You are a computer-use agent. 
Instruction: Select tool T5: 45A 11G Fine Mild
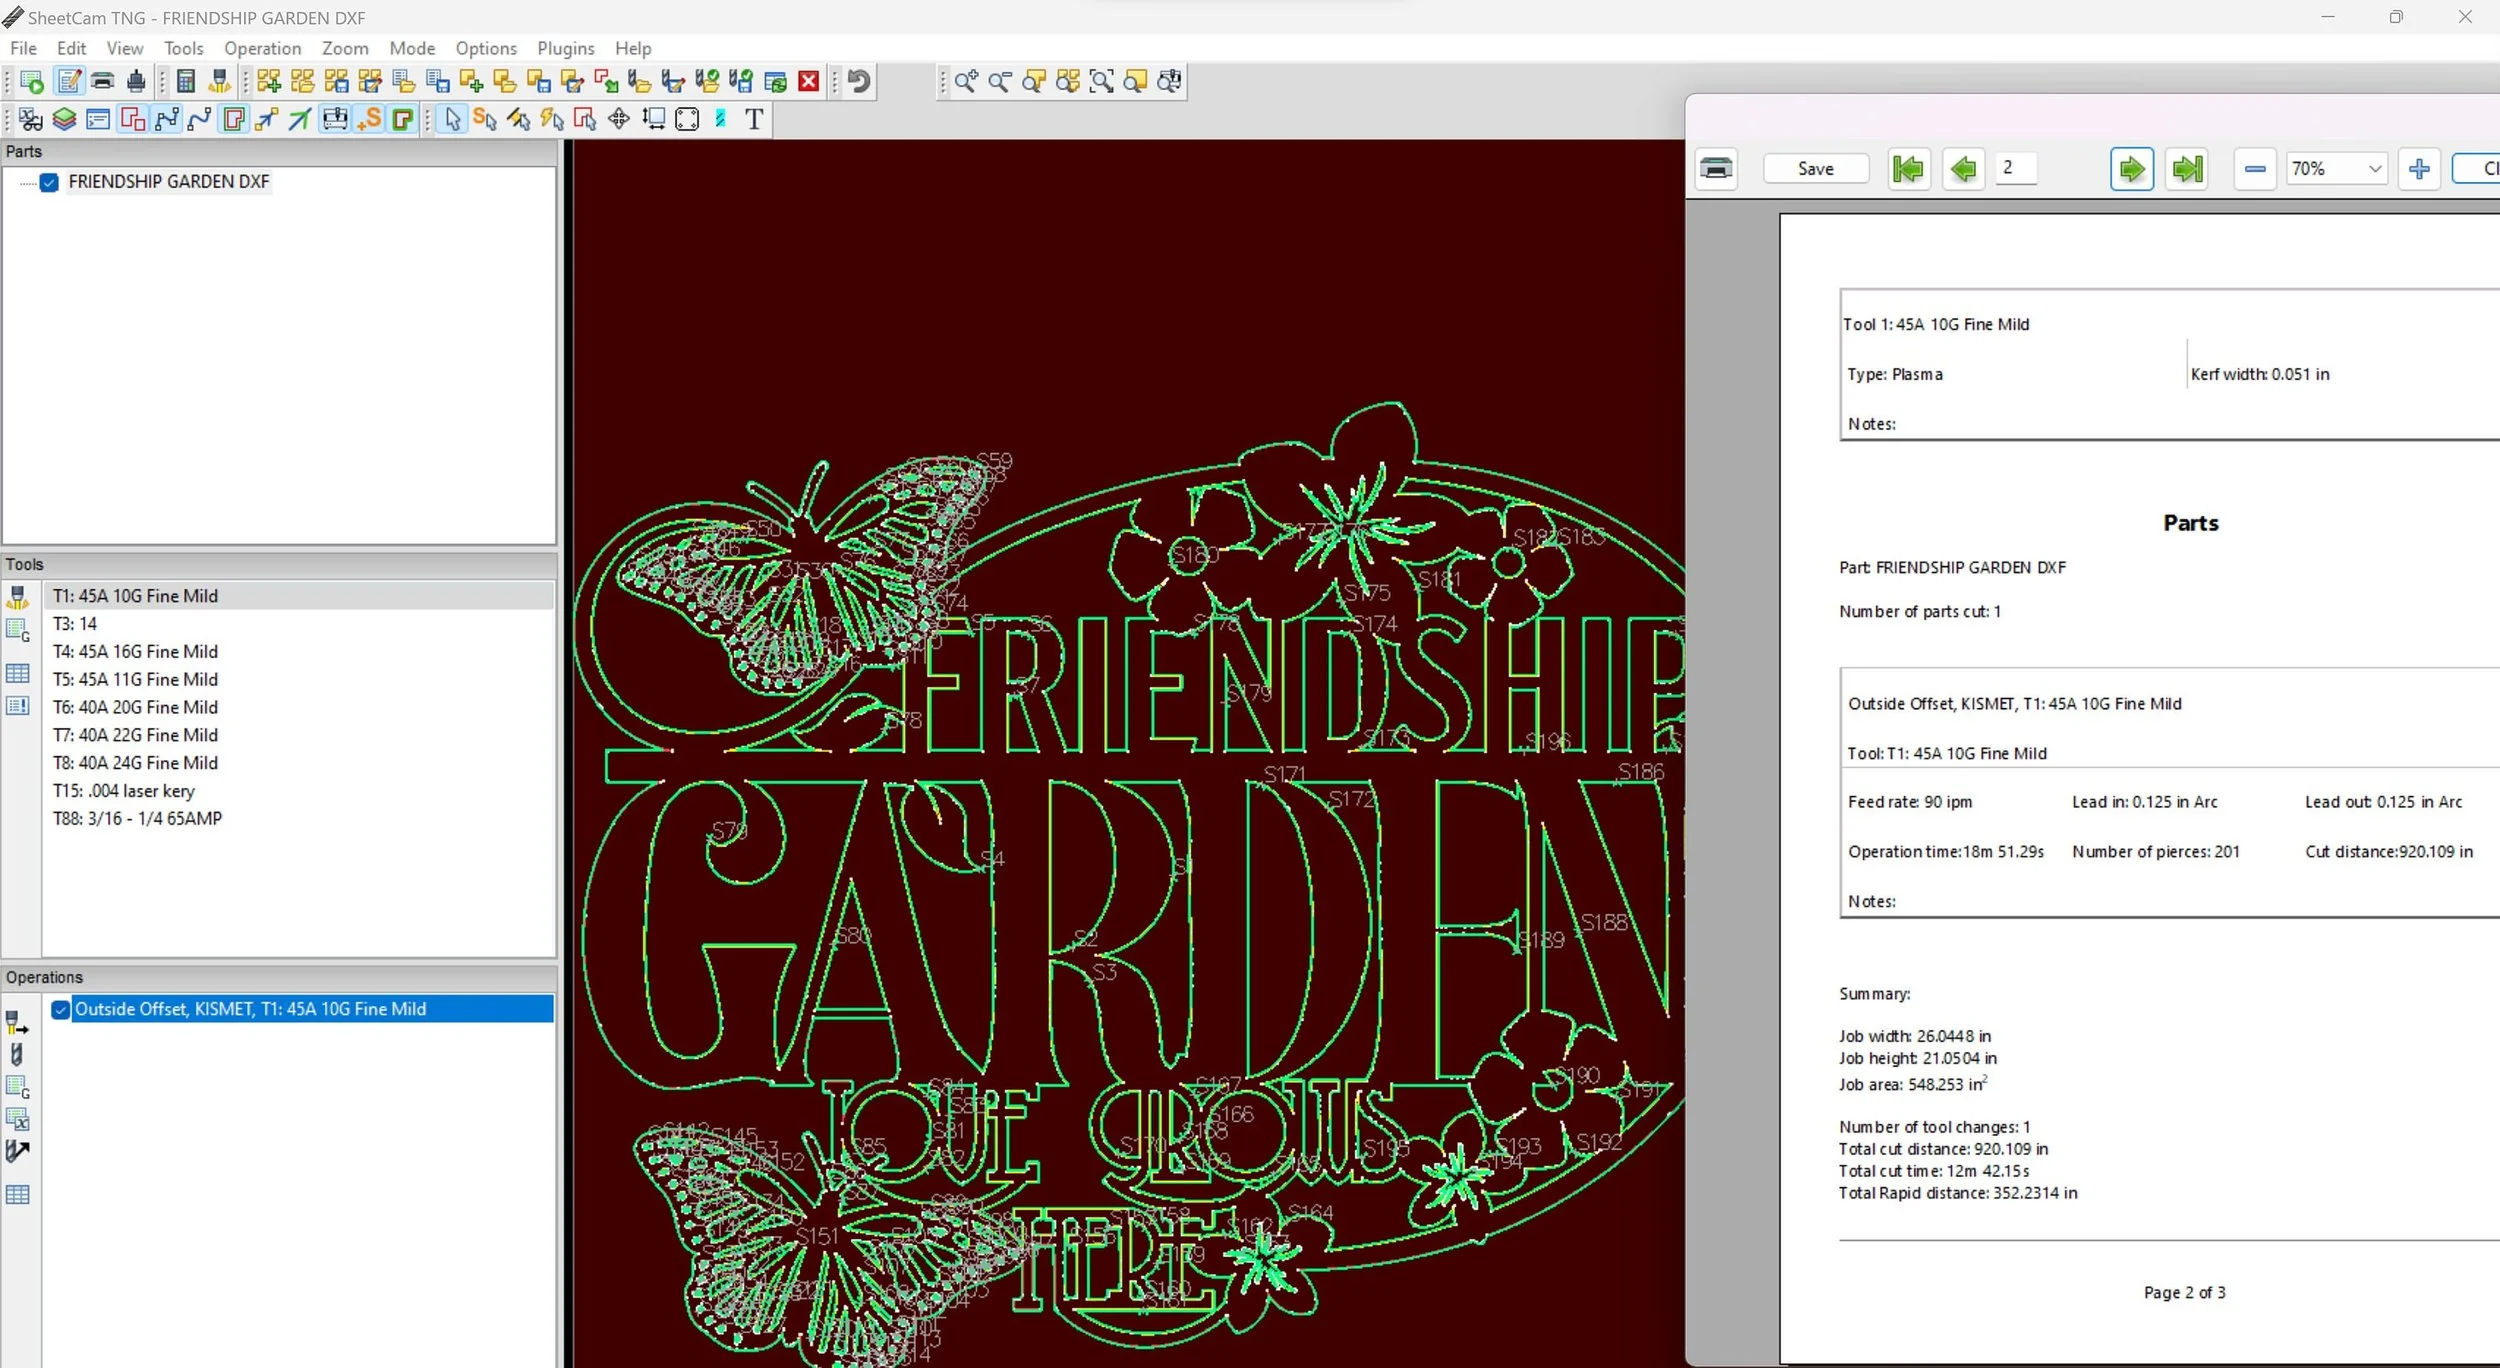(298, 680)
